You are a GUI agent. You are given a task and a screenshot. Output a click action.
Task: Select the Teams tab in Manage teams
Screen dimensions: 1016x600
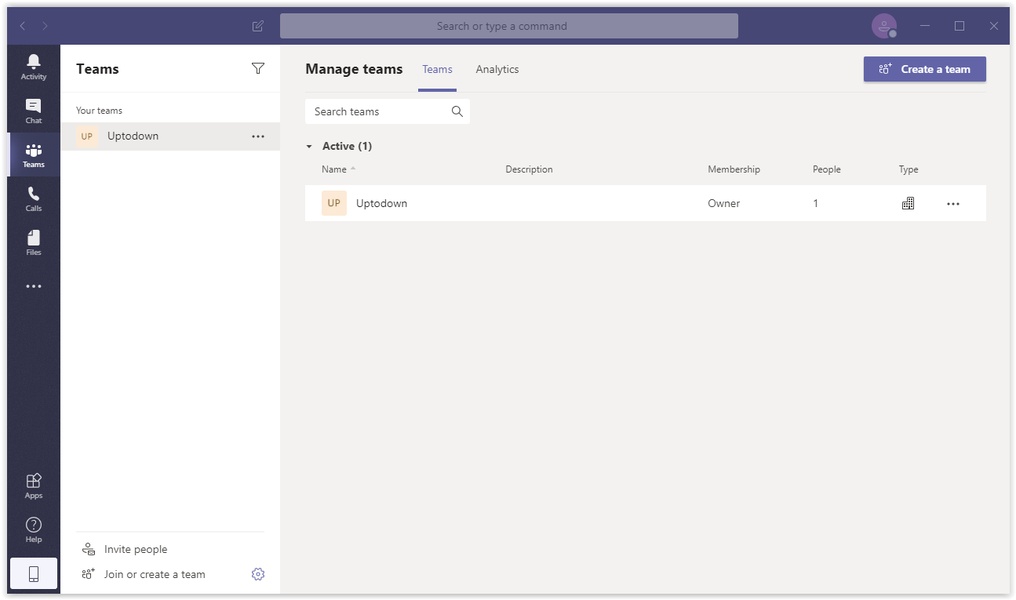[x=437, y=70]
